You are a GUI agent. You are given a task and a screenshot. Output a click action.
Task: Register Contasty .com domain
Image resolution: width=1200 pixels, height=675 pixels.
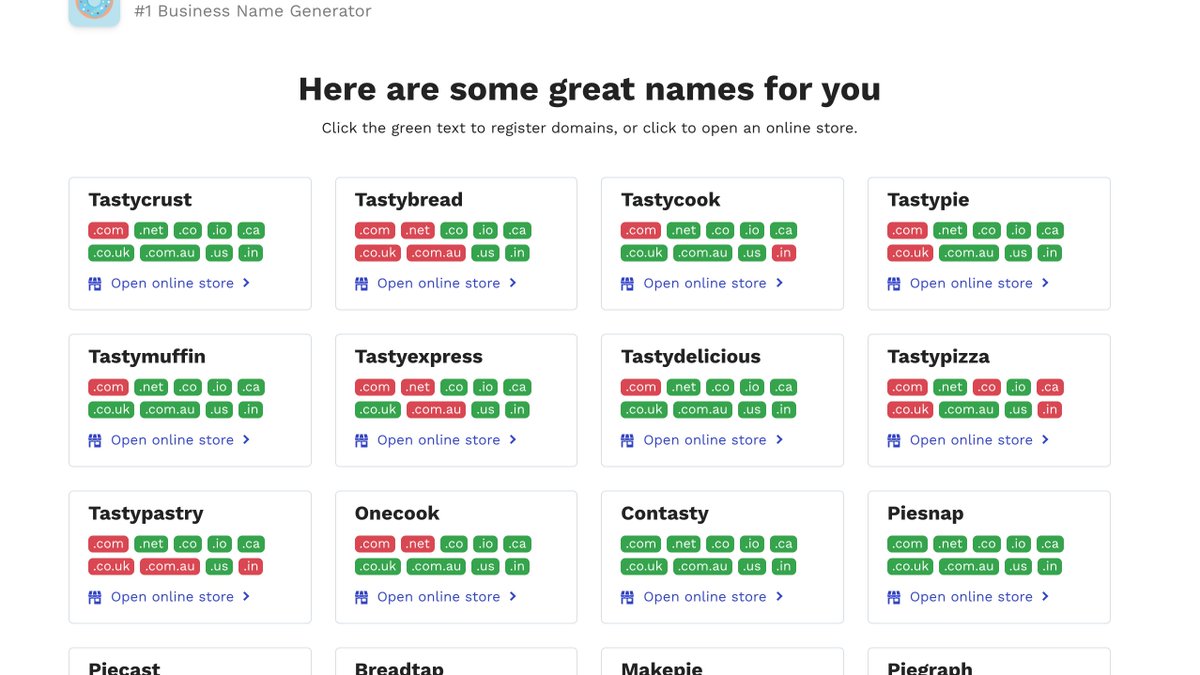click(641, 544)
